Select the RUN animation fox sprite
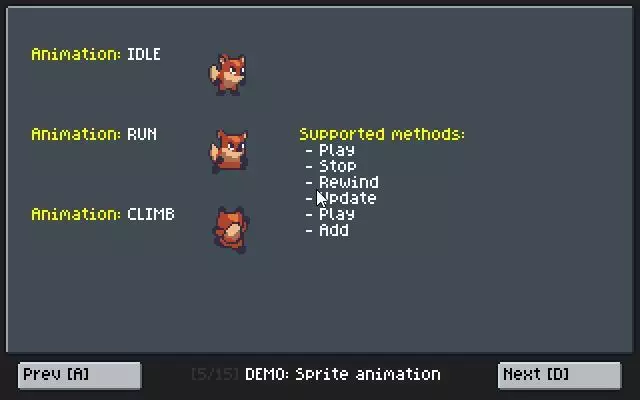 pyautogui.click(x=229, y=151)
